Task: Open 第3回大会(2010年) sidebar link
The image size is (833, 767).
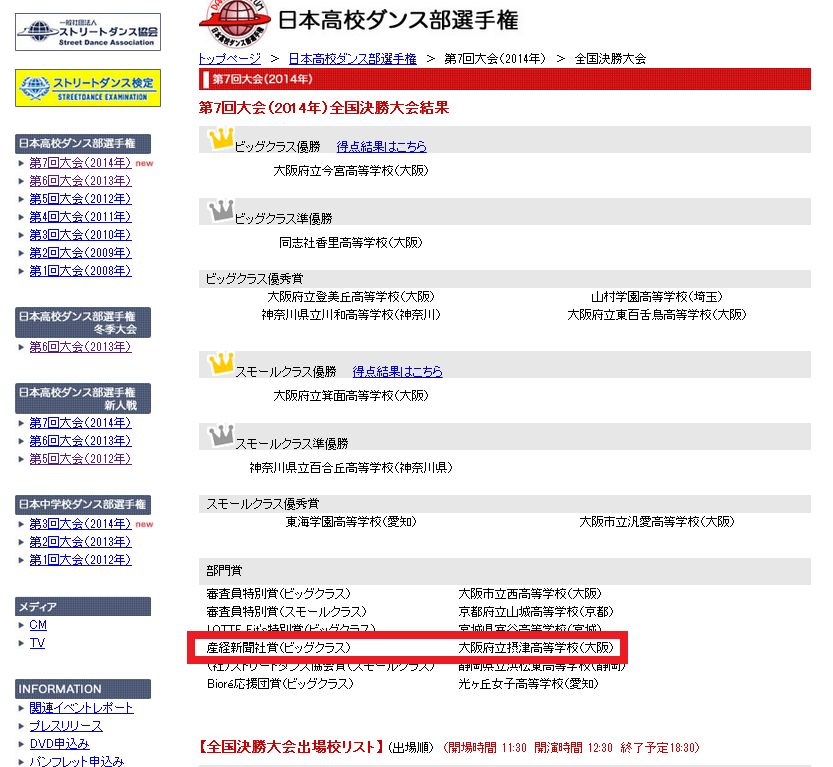Action: point(80,235)
